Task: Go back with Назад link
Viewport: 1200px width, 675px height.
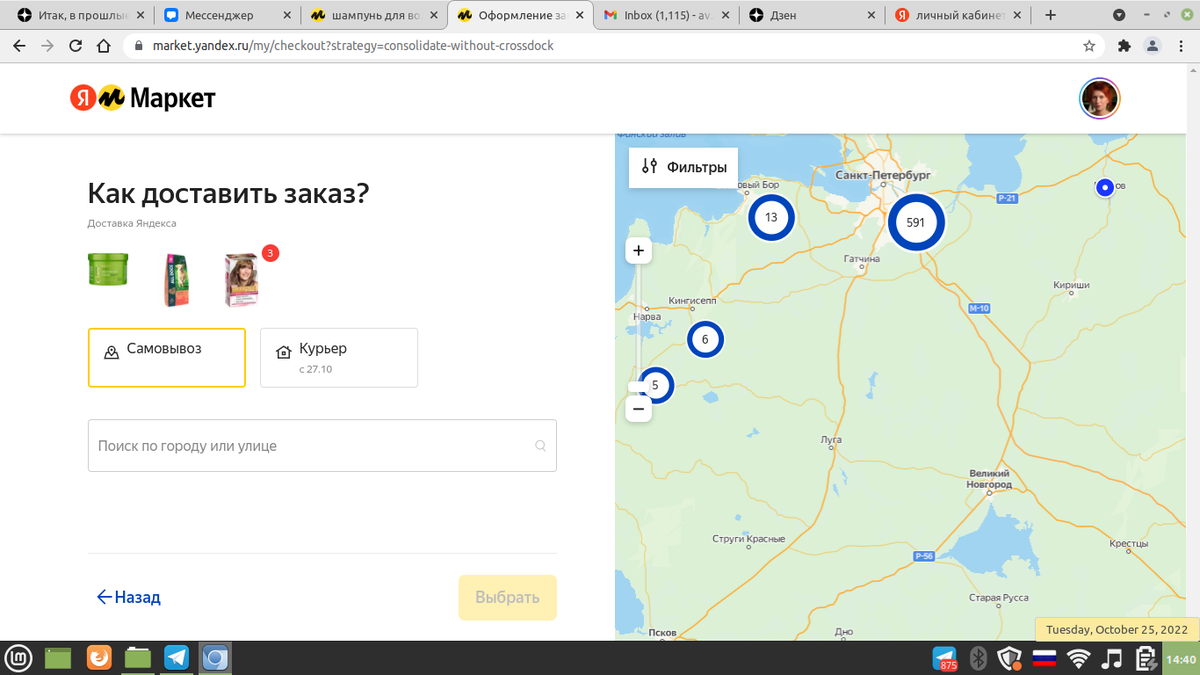Action: 128,597
